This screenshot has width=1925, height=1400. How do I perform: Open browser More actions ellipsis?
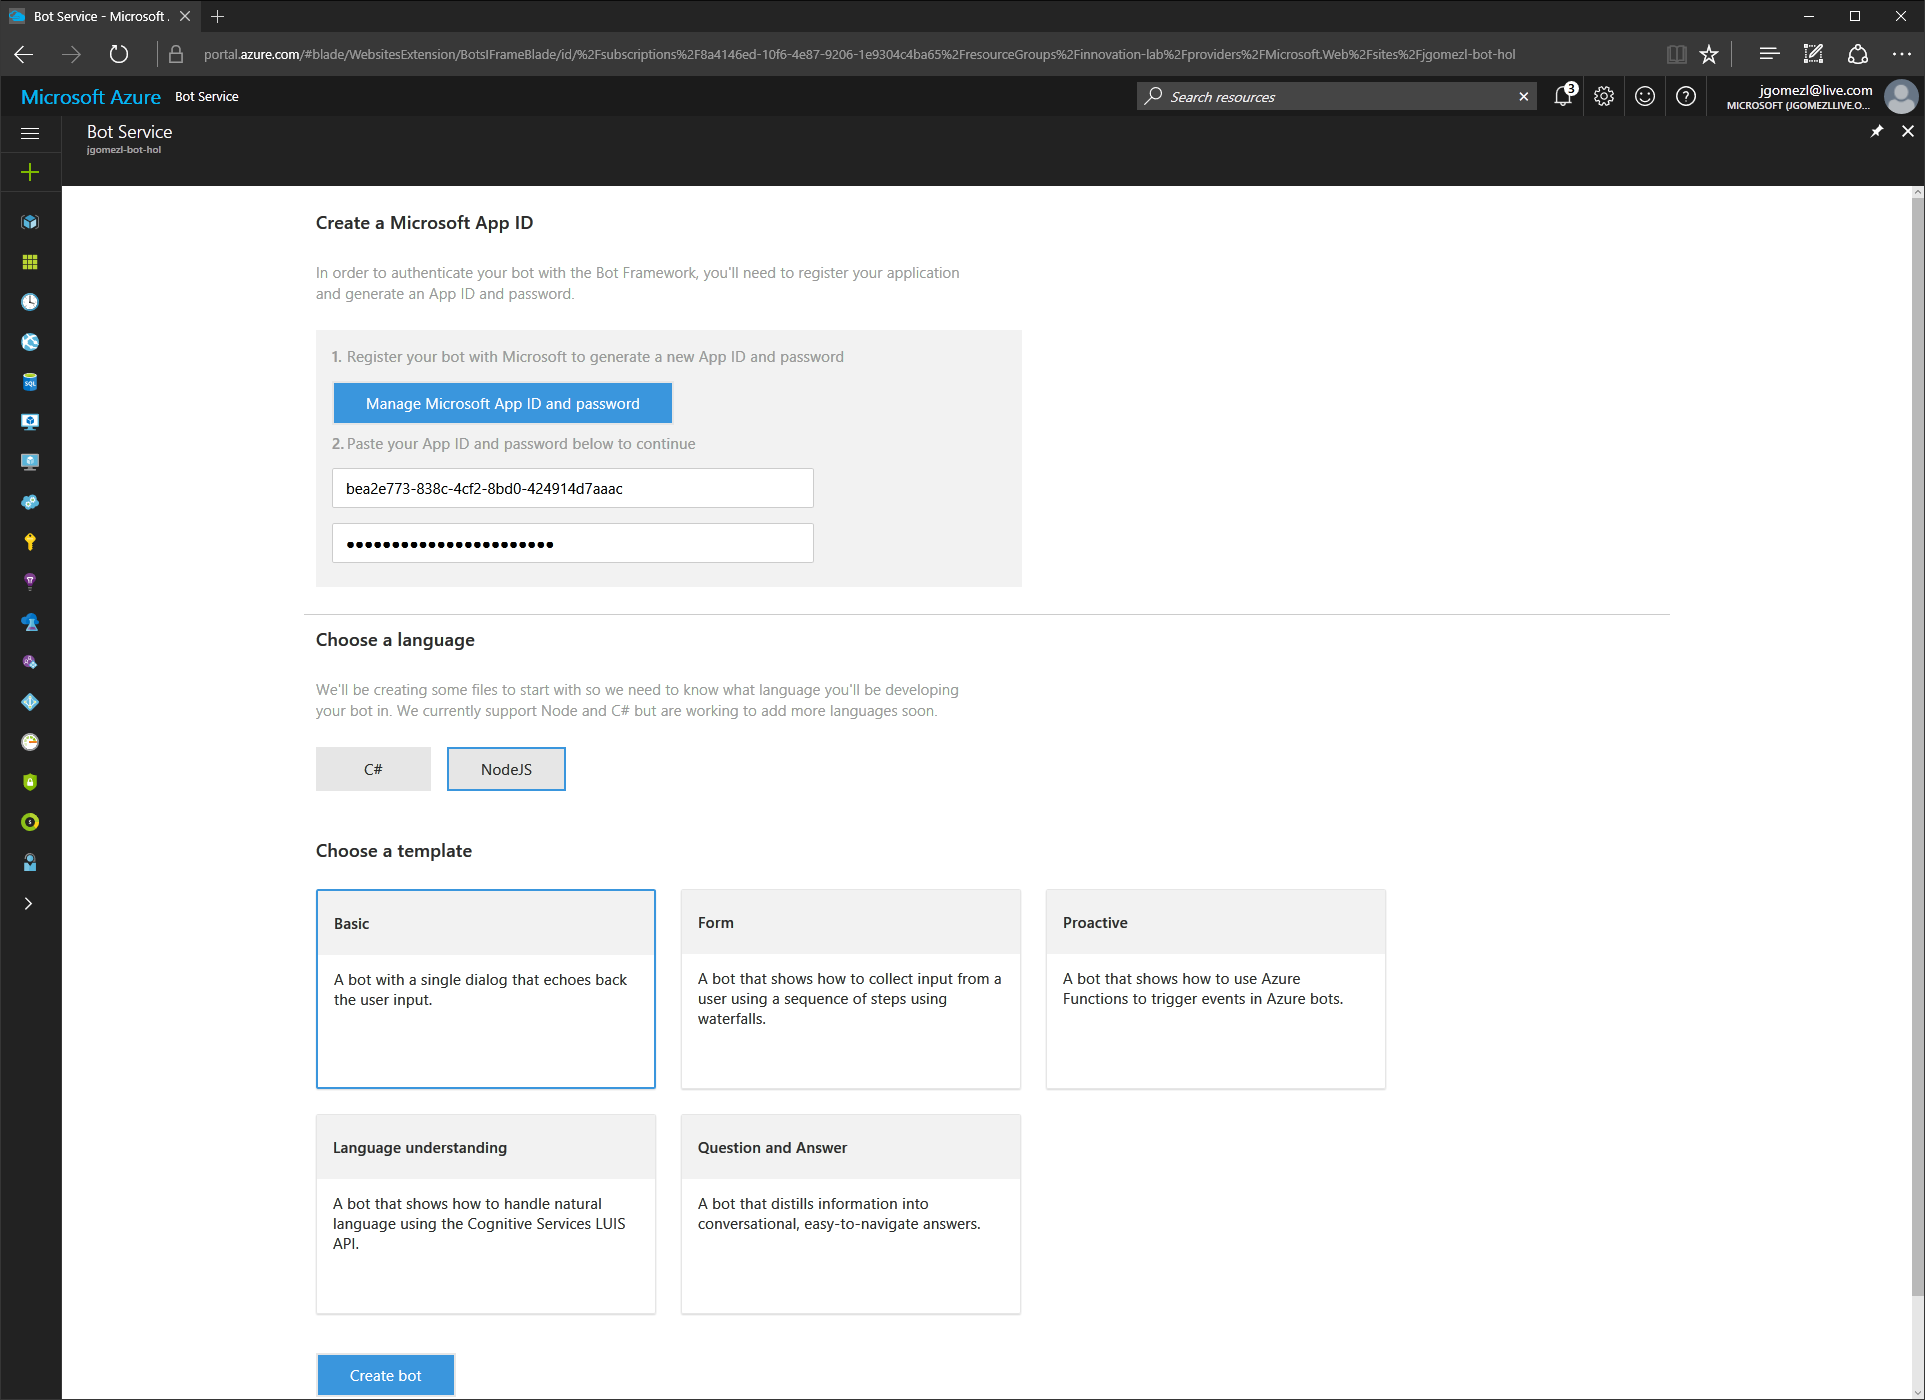point(1902,54)
